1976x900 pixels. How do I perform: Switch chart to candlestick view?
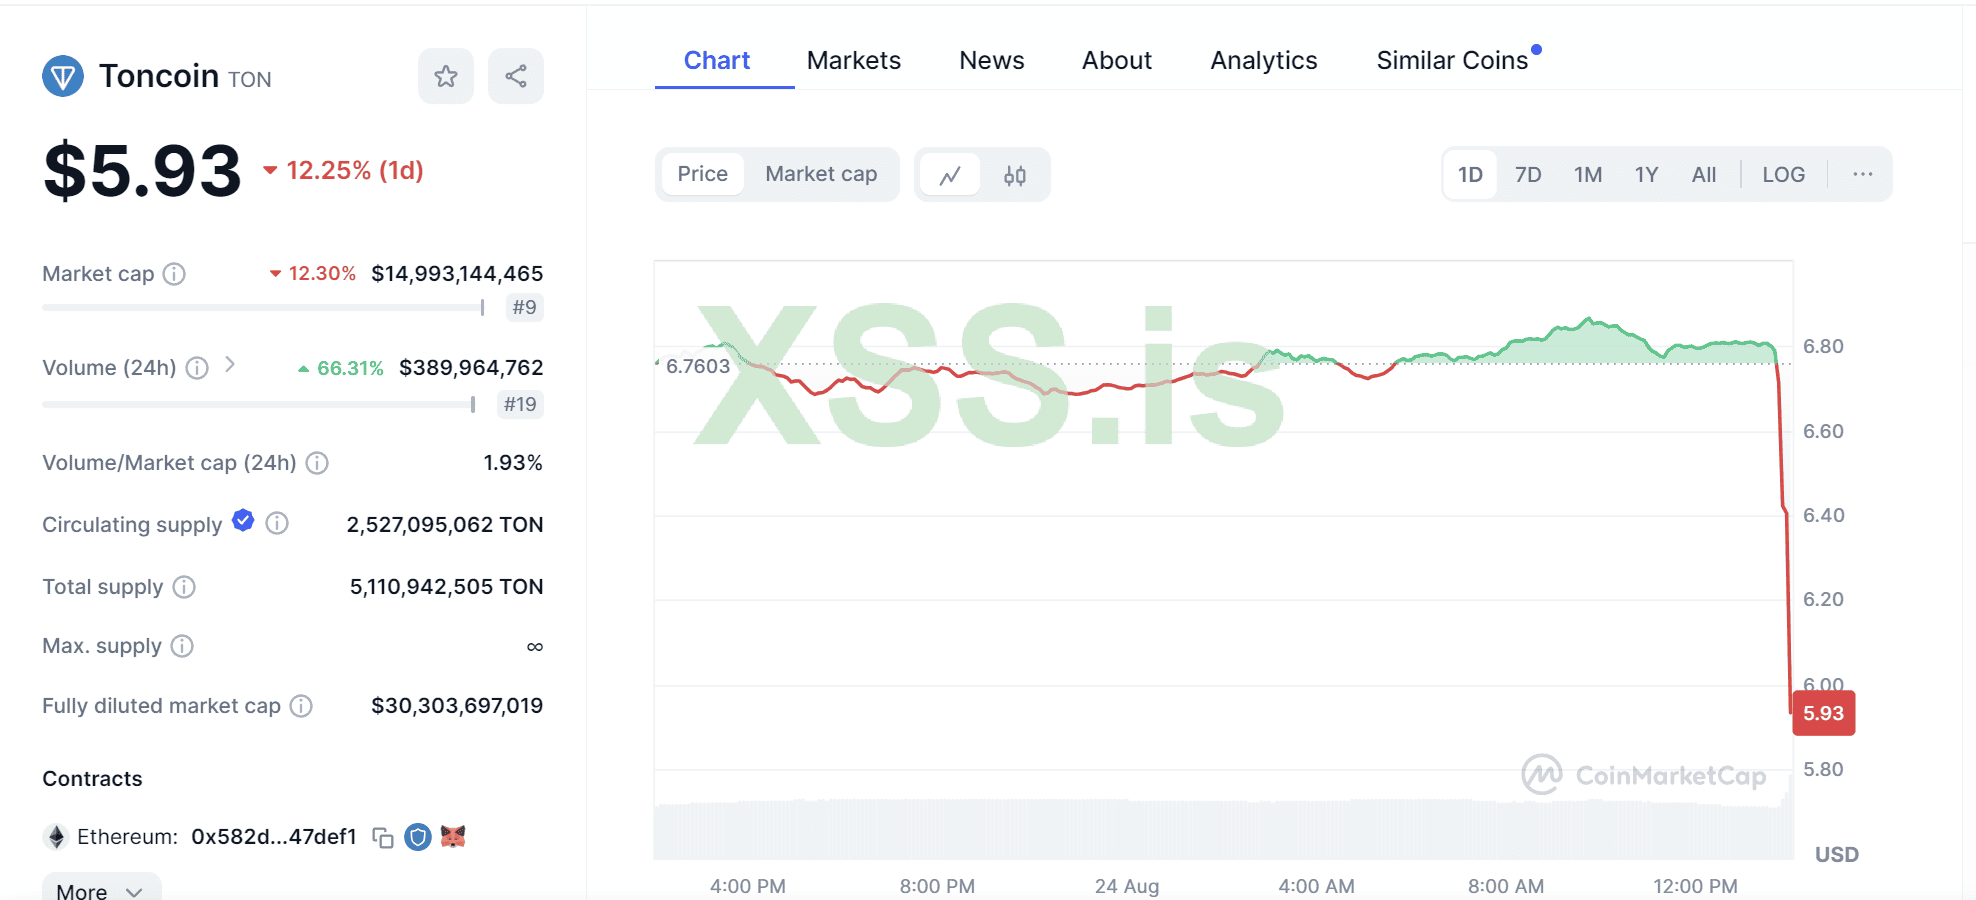(x=1015, y=175)
